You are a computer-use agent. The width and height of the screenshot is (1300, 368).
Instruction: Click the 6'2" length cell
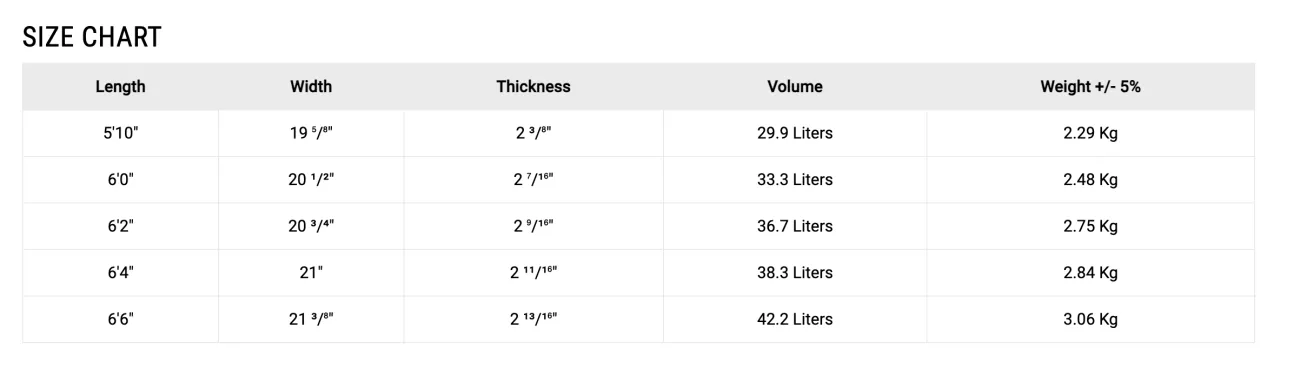121,226
